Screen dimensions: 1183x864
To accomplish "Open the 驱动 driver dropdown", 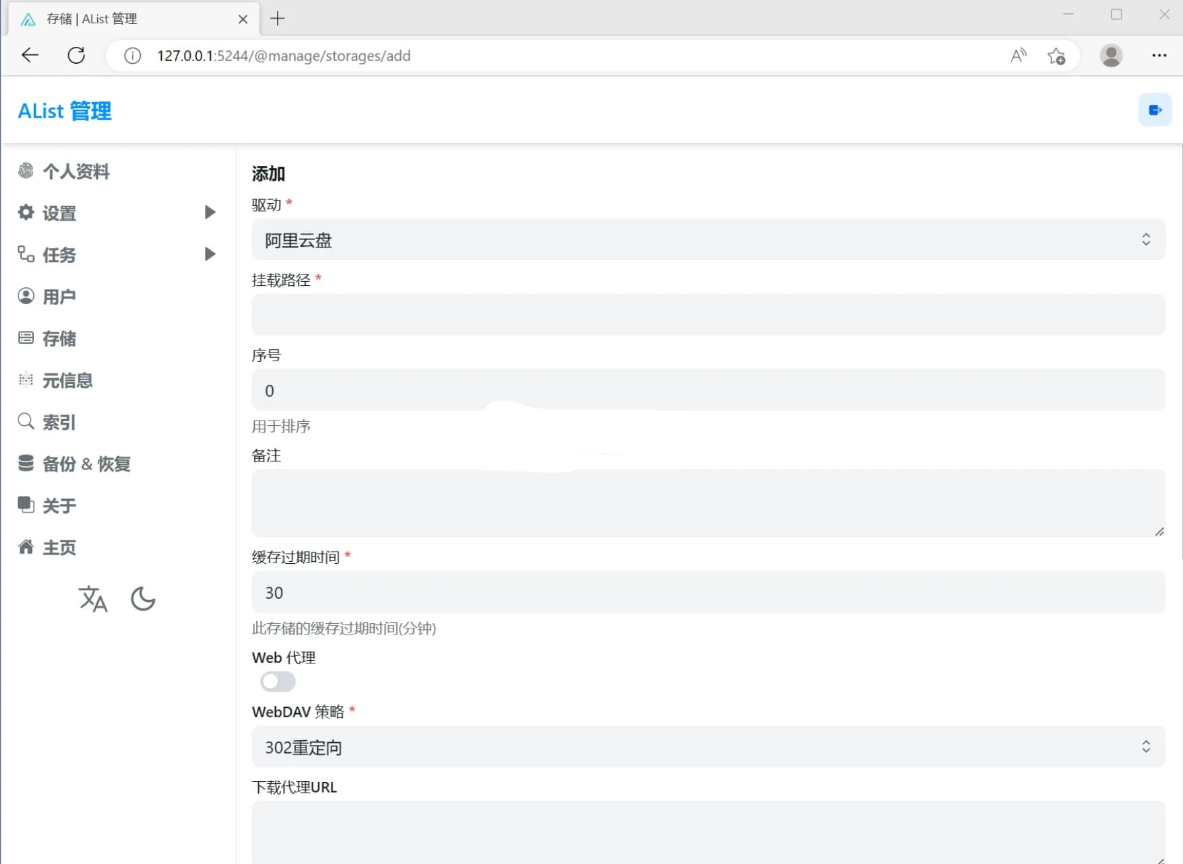I will pos(708,239).
